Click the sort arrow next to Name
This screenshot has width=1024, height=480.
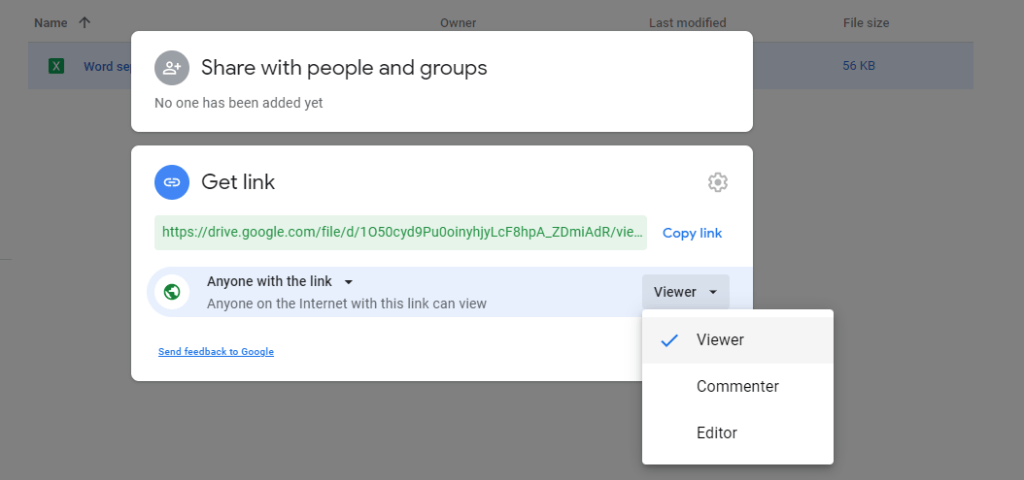point(84,22)
